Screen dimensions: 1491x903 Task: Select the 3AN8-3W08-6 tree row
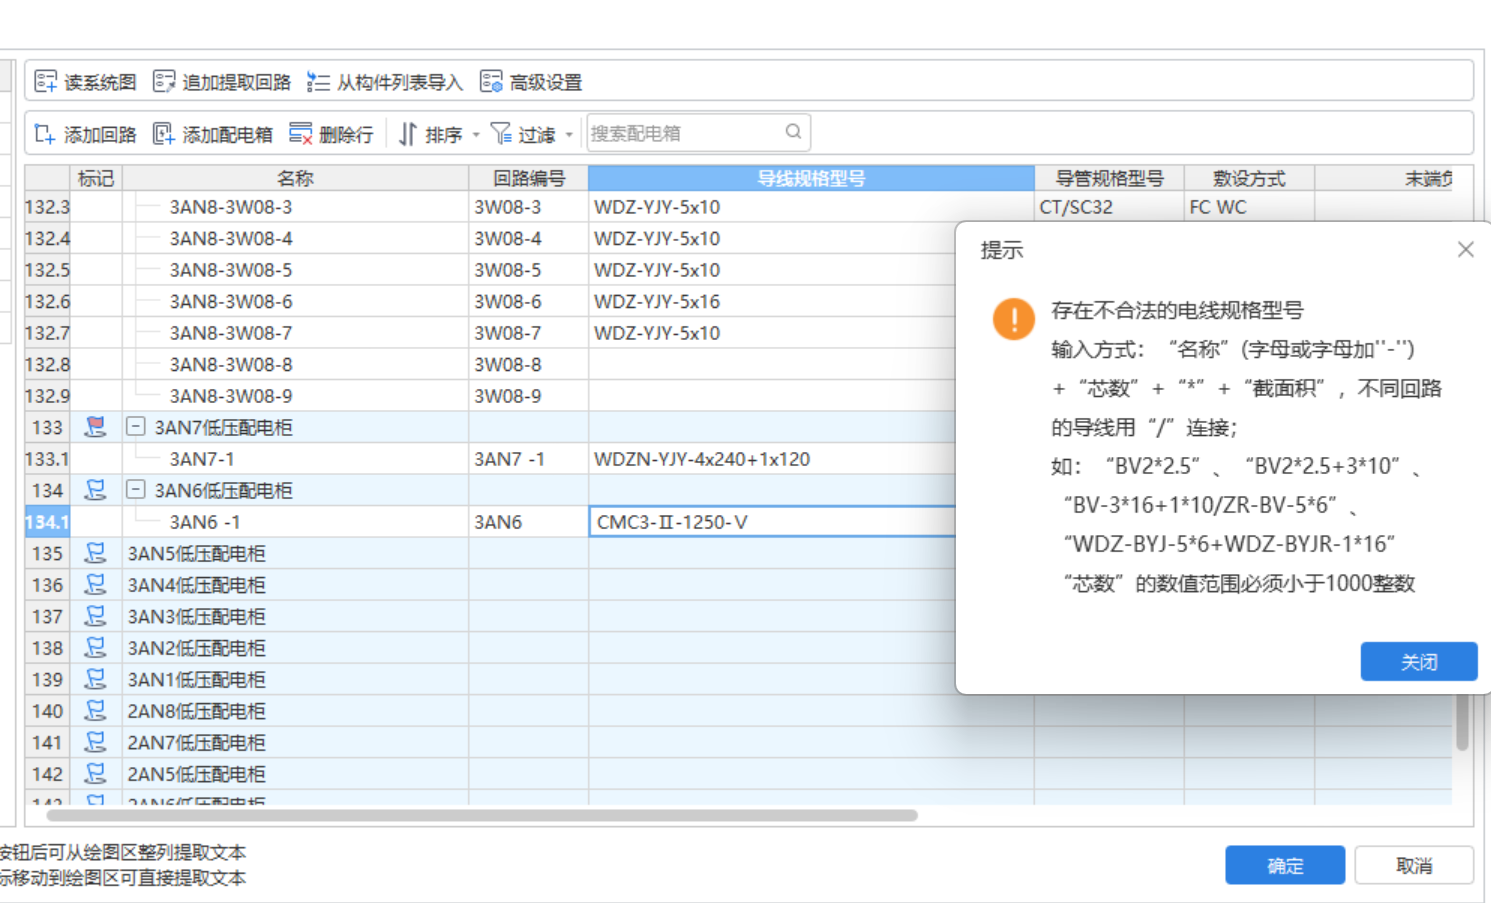point(295,301)
